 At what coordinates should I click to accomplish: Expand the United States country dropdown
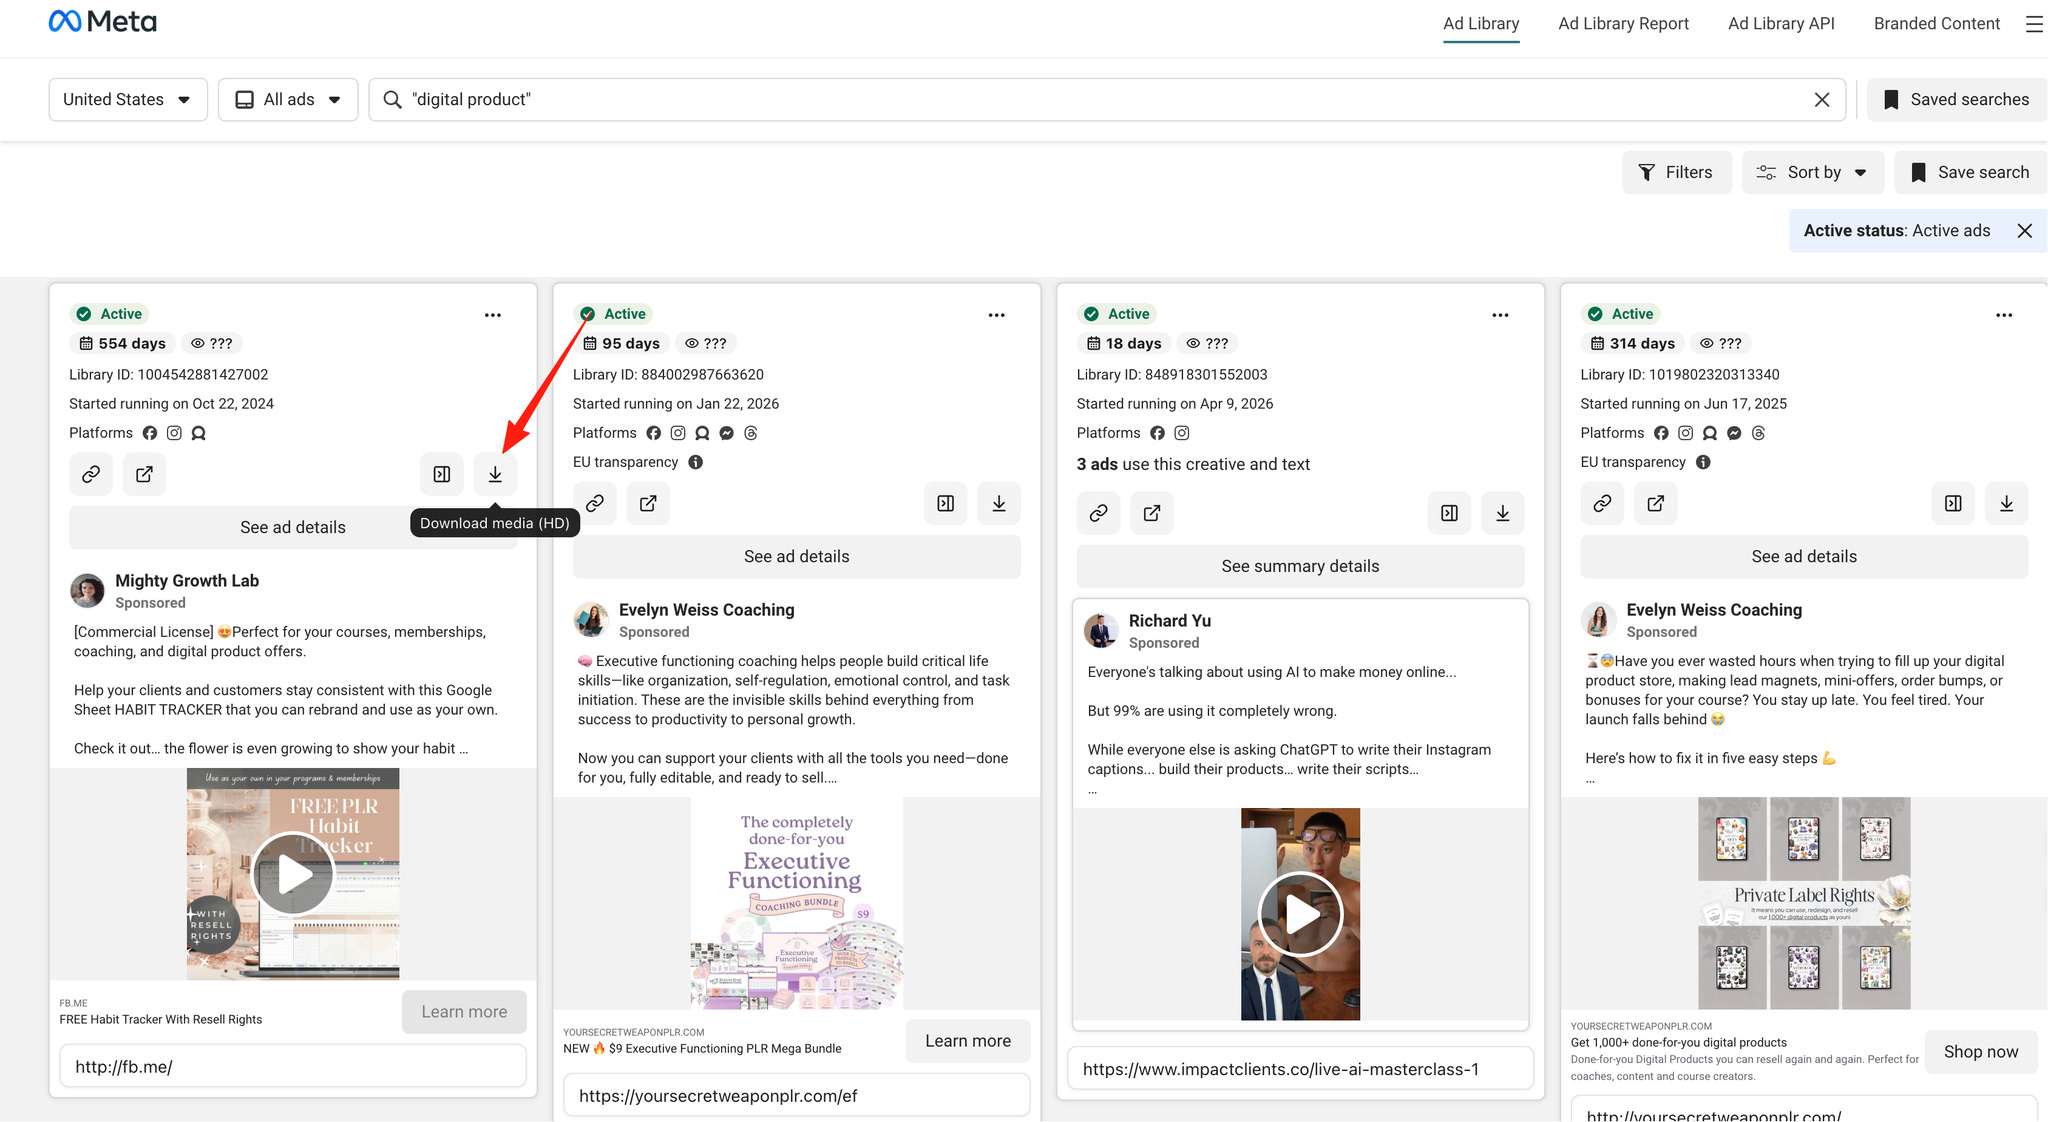(x=128, y=100)
